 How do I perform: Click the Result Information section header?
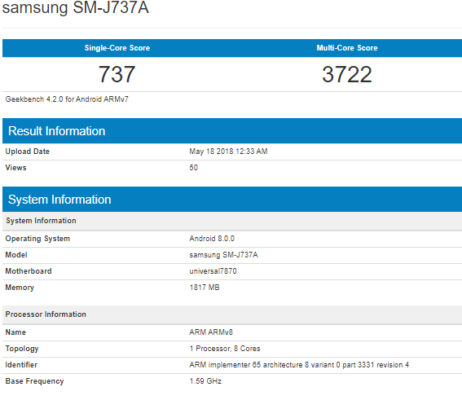(232, 131)
